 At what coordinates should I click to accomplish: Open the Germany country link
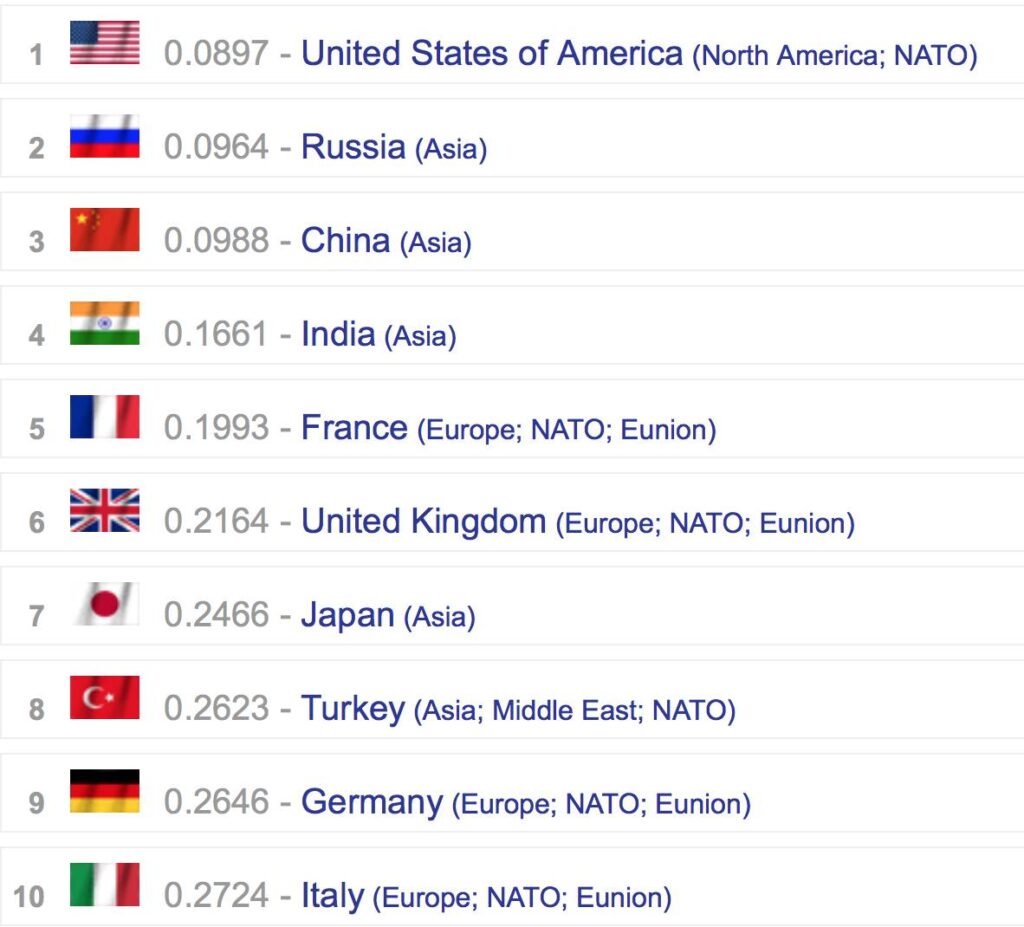371,802
